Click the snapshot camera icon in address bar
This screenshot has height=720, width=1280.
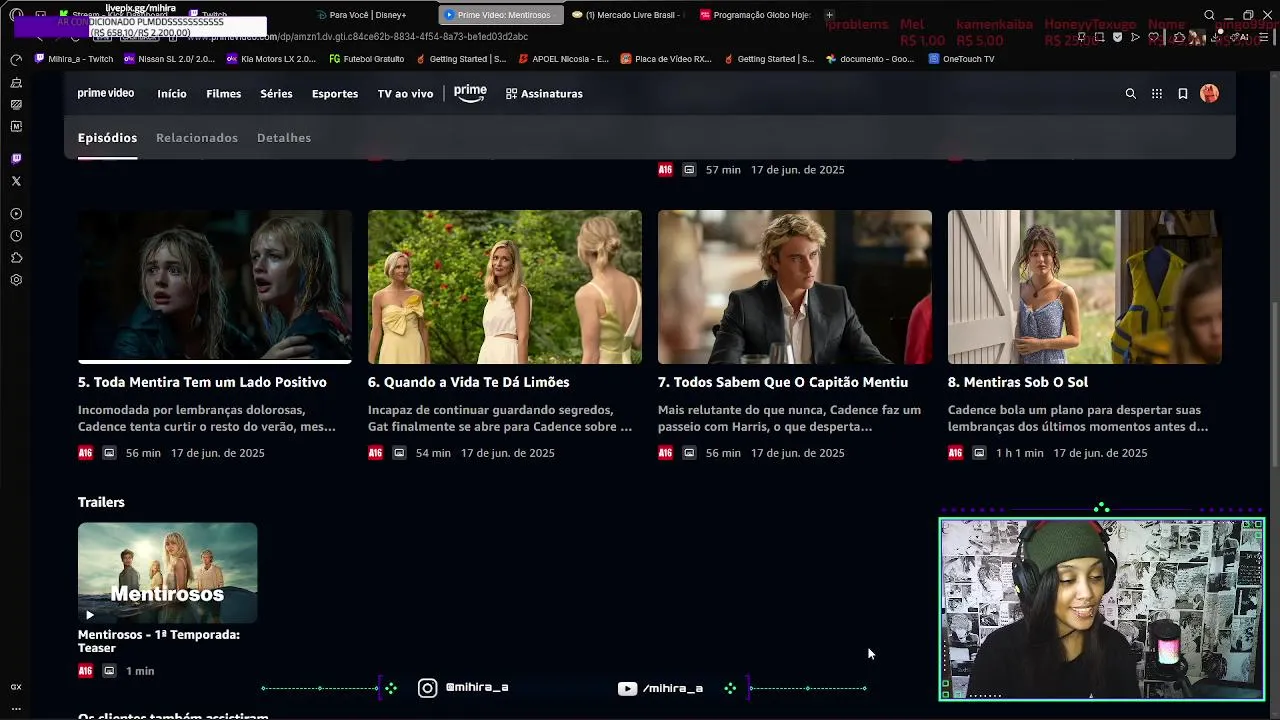[1099, 37]
